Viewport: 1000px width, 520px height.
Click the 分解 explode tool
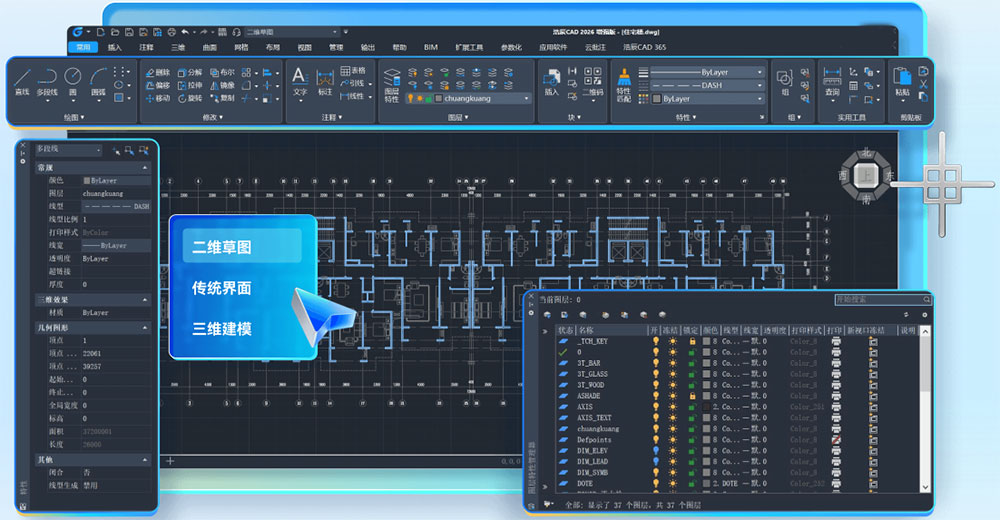189,73
